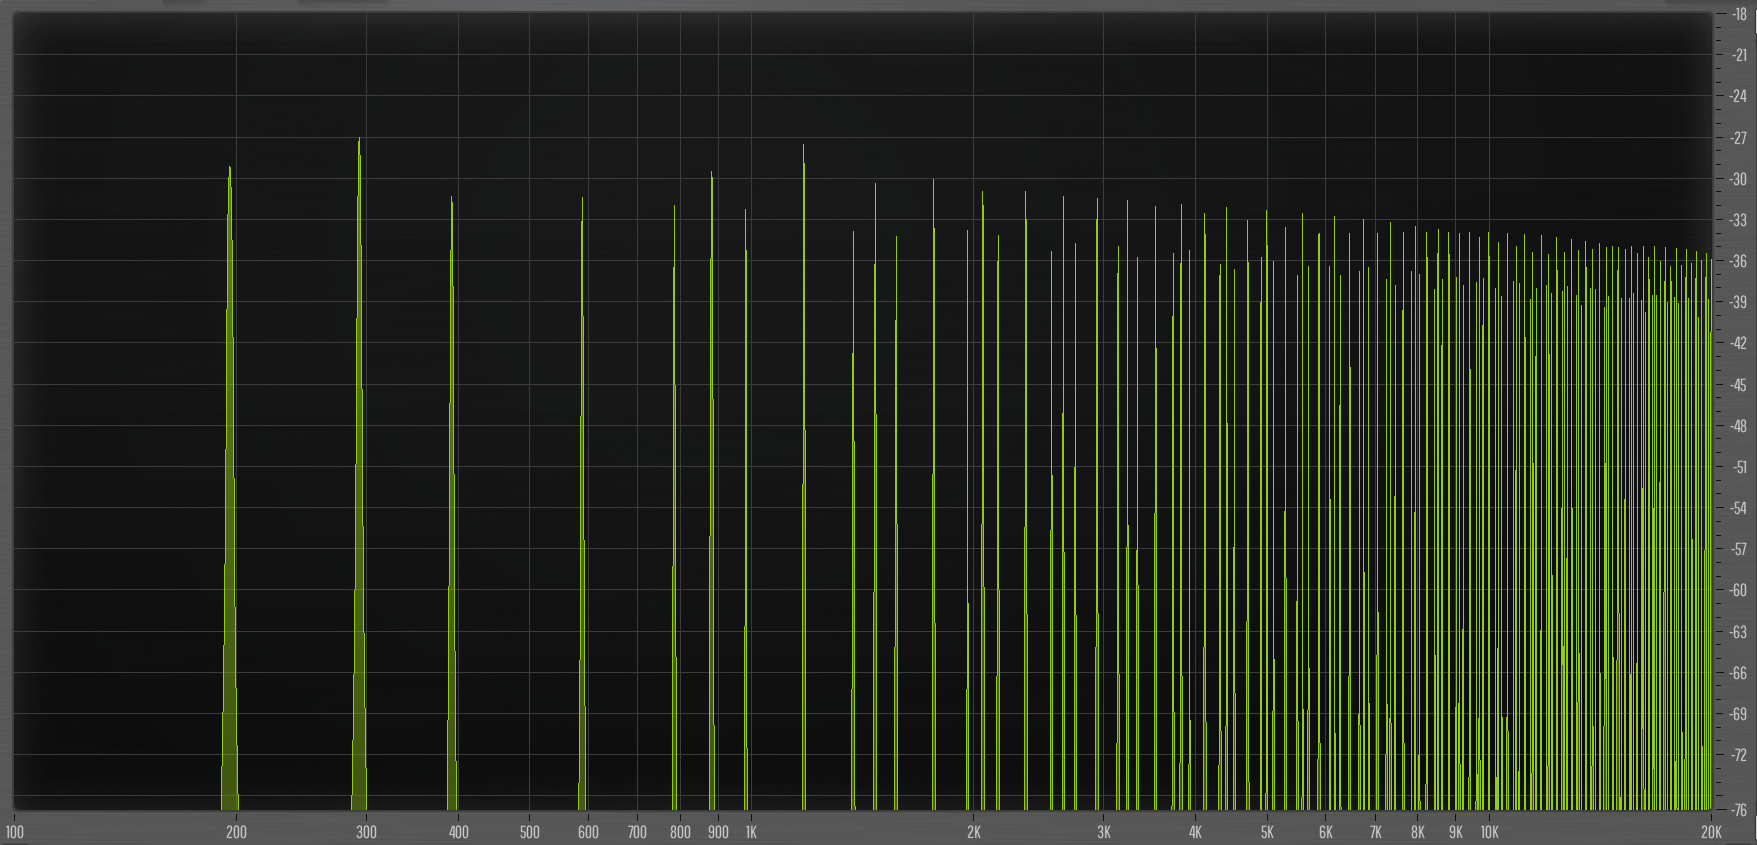
Task: Select the 500 frequency axis label
Action: coord(530,832)
